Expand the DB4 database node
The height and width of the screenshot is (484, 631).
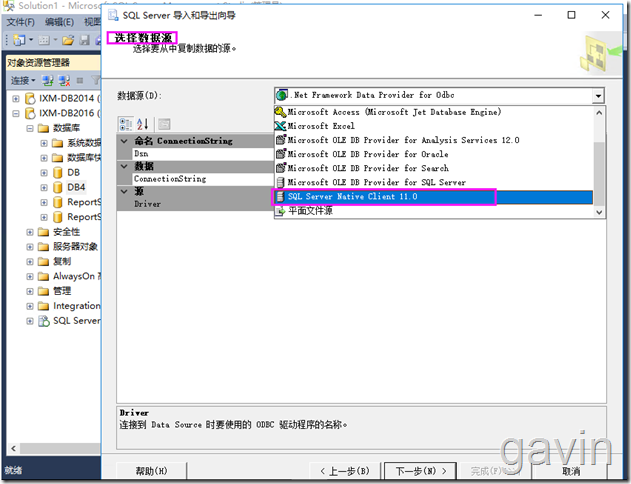tap(44, 187)
